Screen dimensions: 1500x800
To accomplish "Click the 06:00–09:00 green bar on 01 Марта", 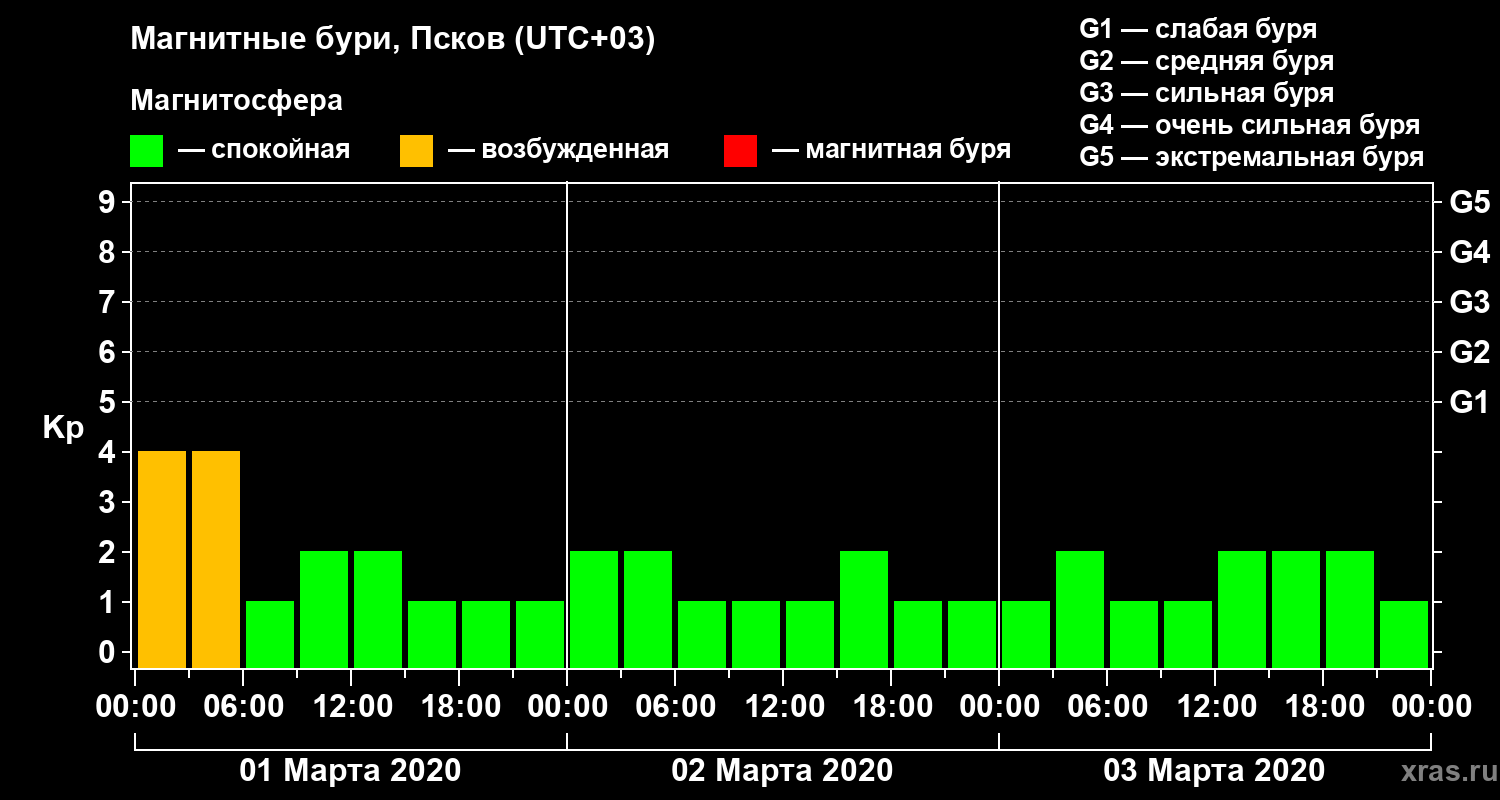I will click(270, 634).
